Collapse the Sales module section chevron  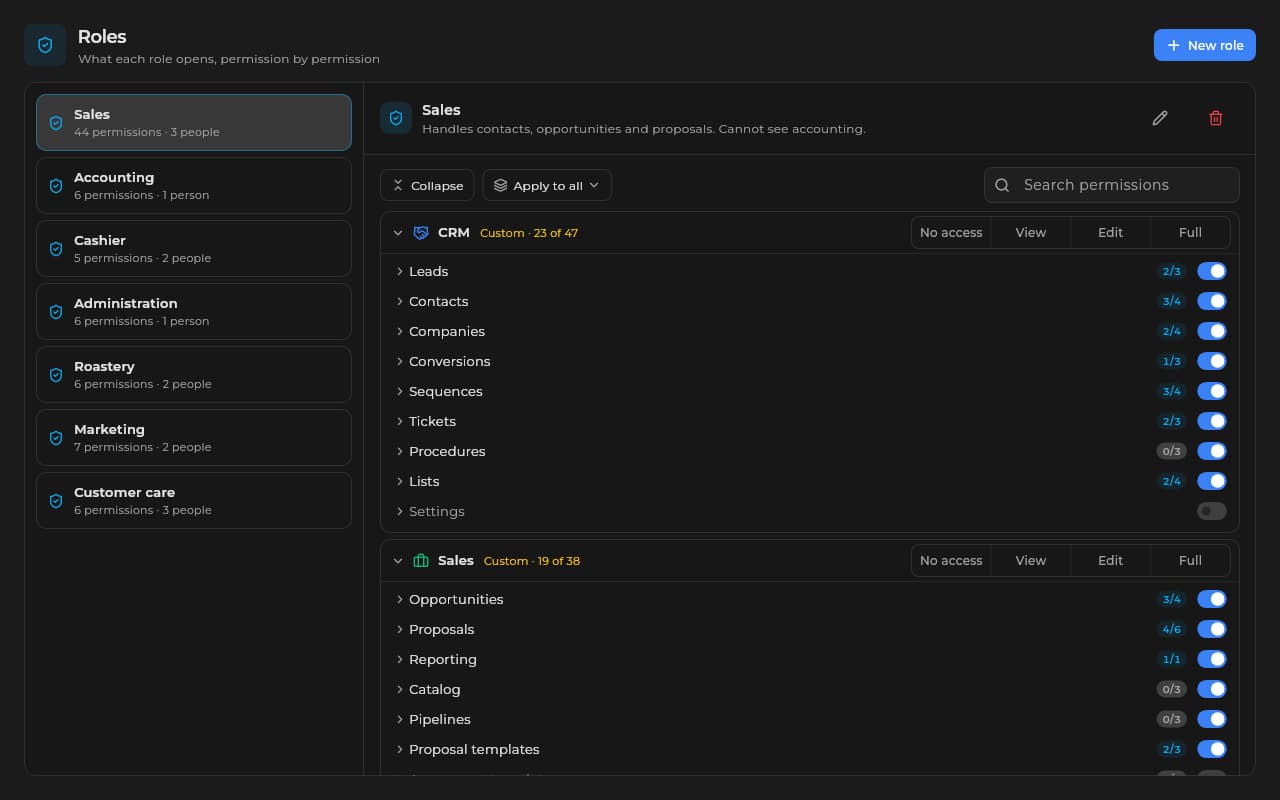[x=398, y=561]
